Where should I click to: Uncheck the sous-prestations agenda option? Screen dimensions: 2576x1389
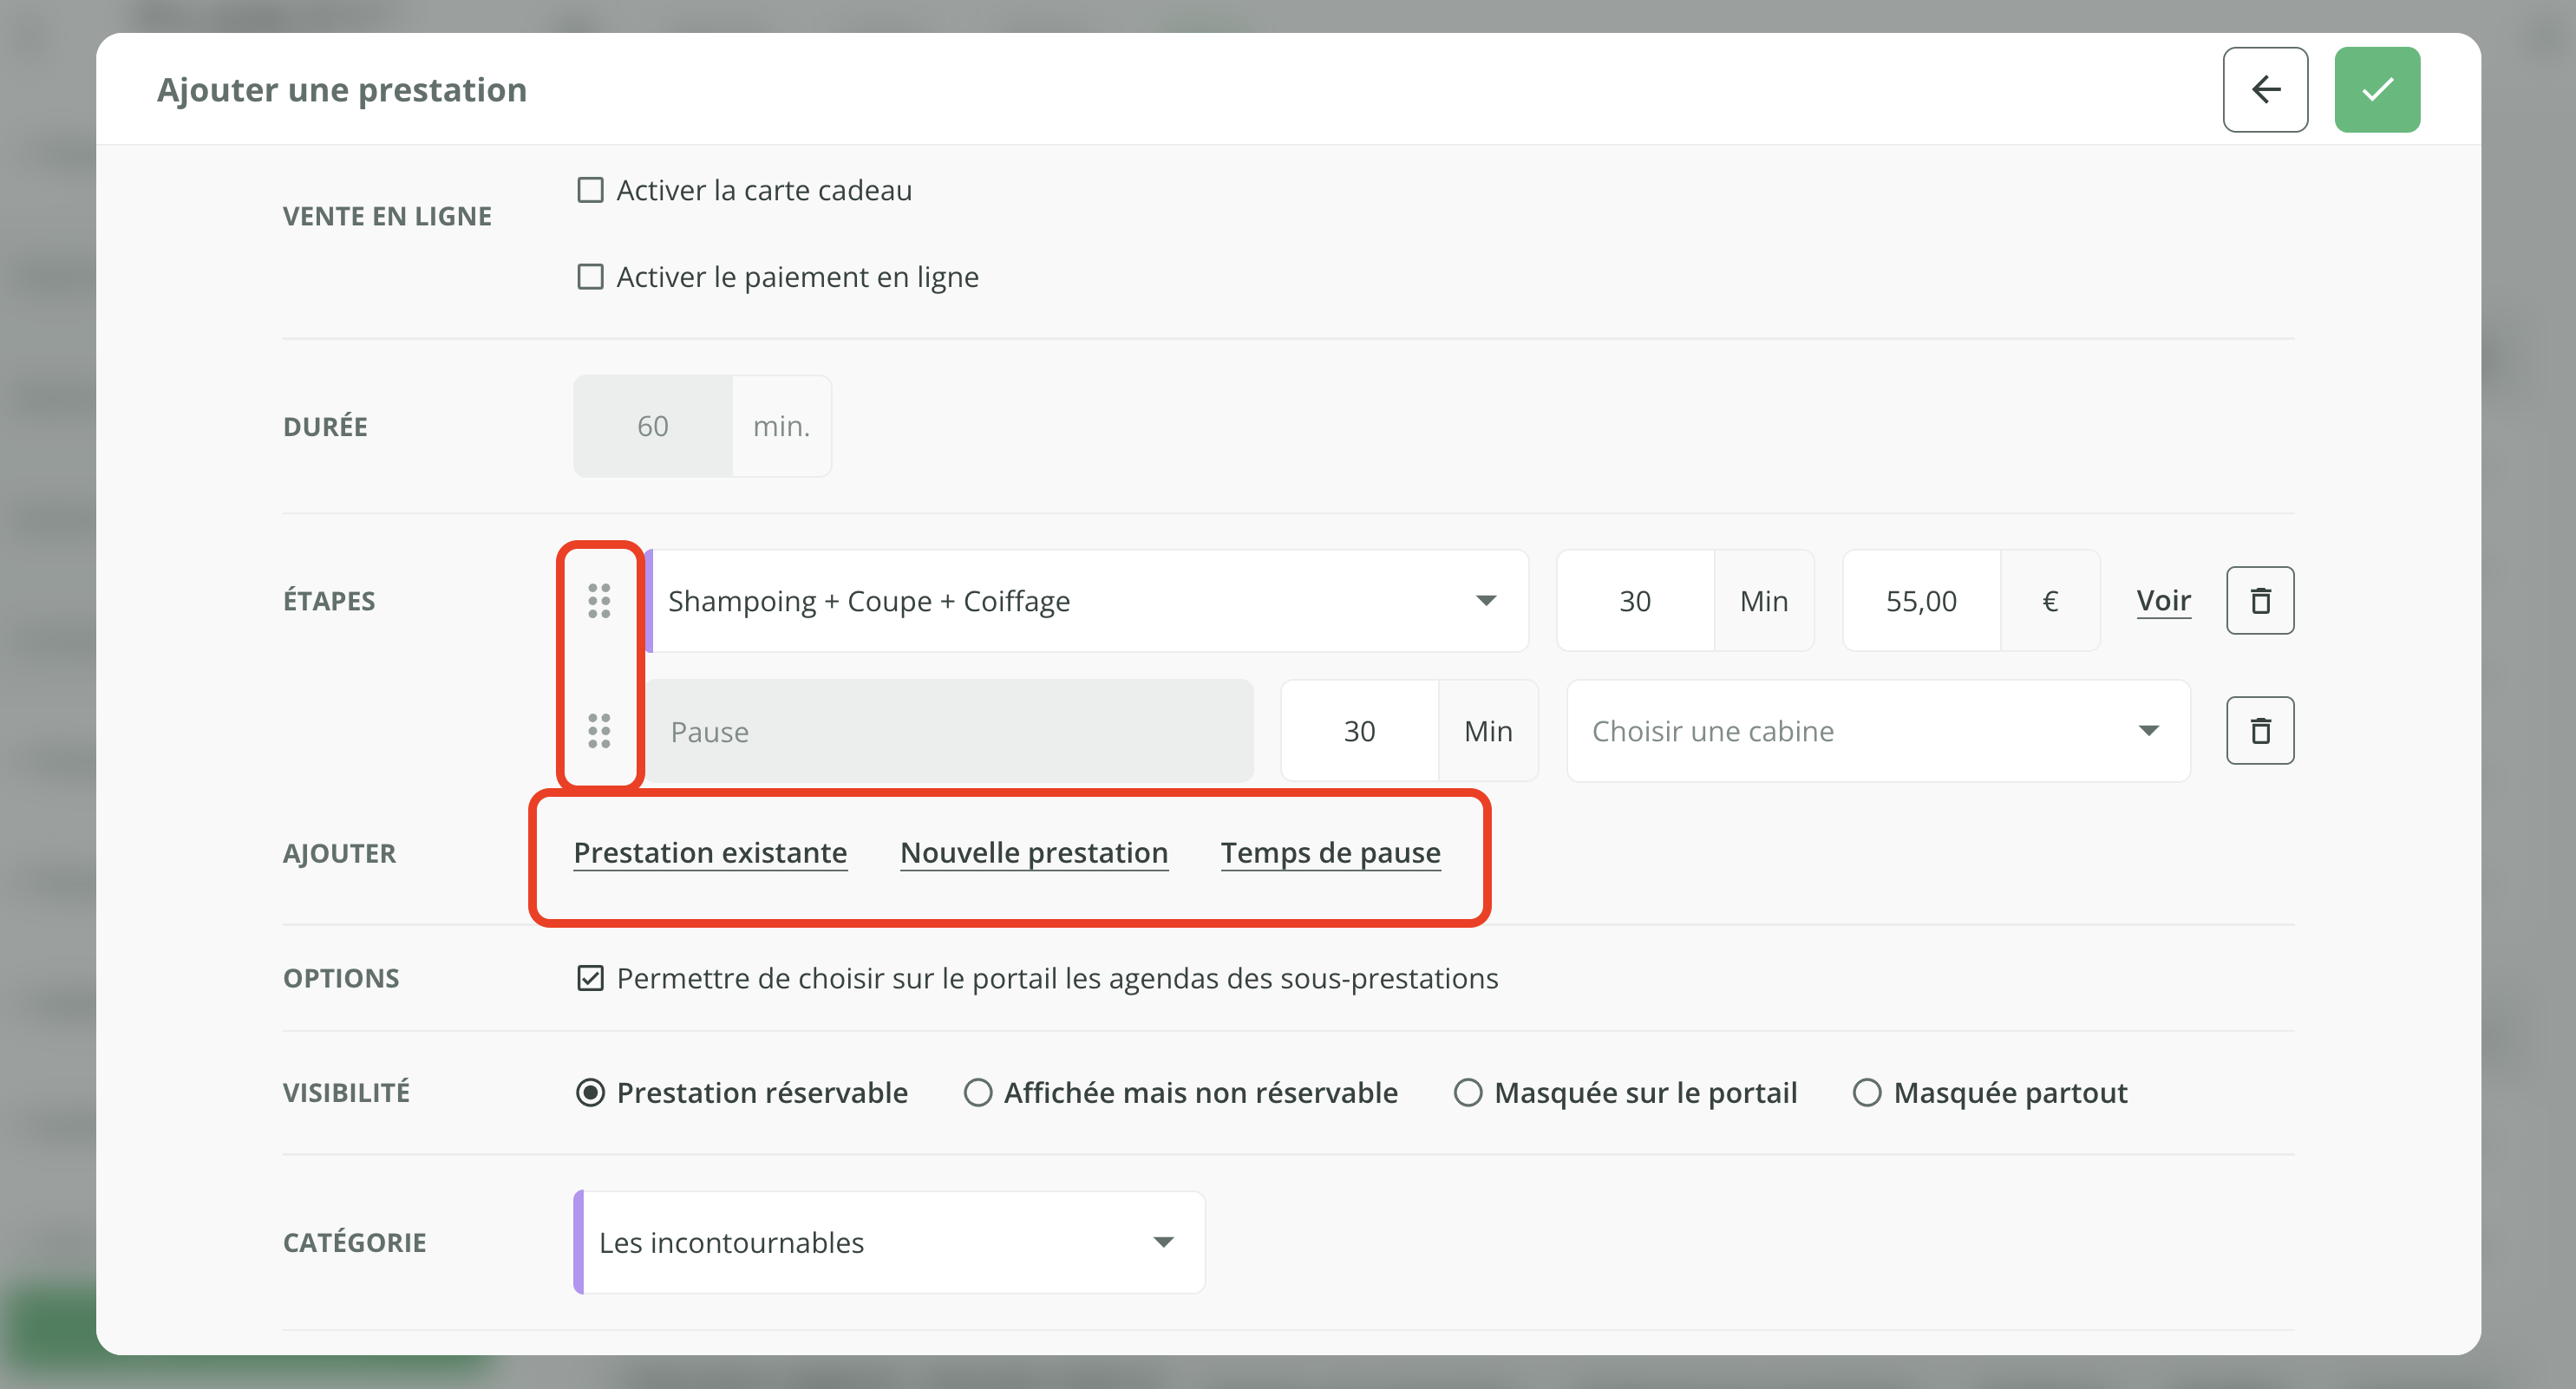[x=590, y=978]
